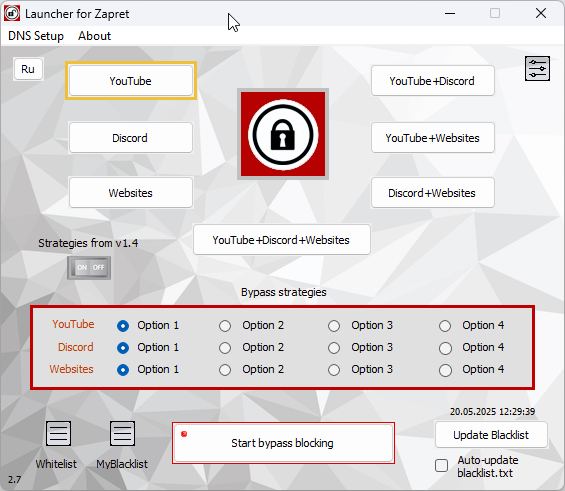Click the red padlock logo image
Image resolution: width=565 pixels, height=491 pixels.
pyautogui.click(x=283, y=134)
